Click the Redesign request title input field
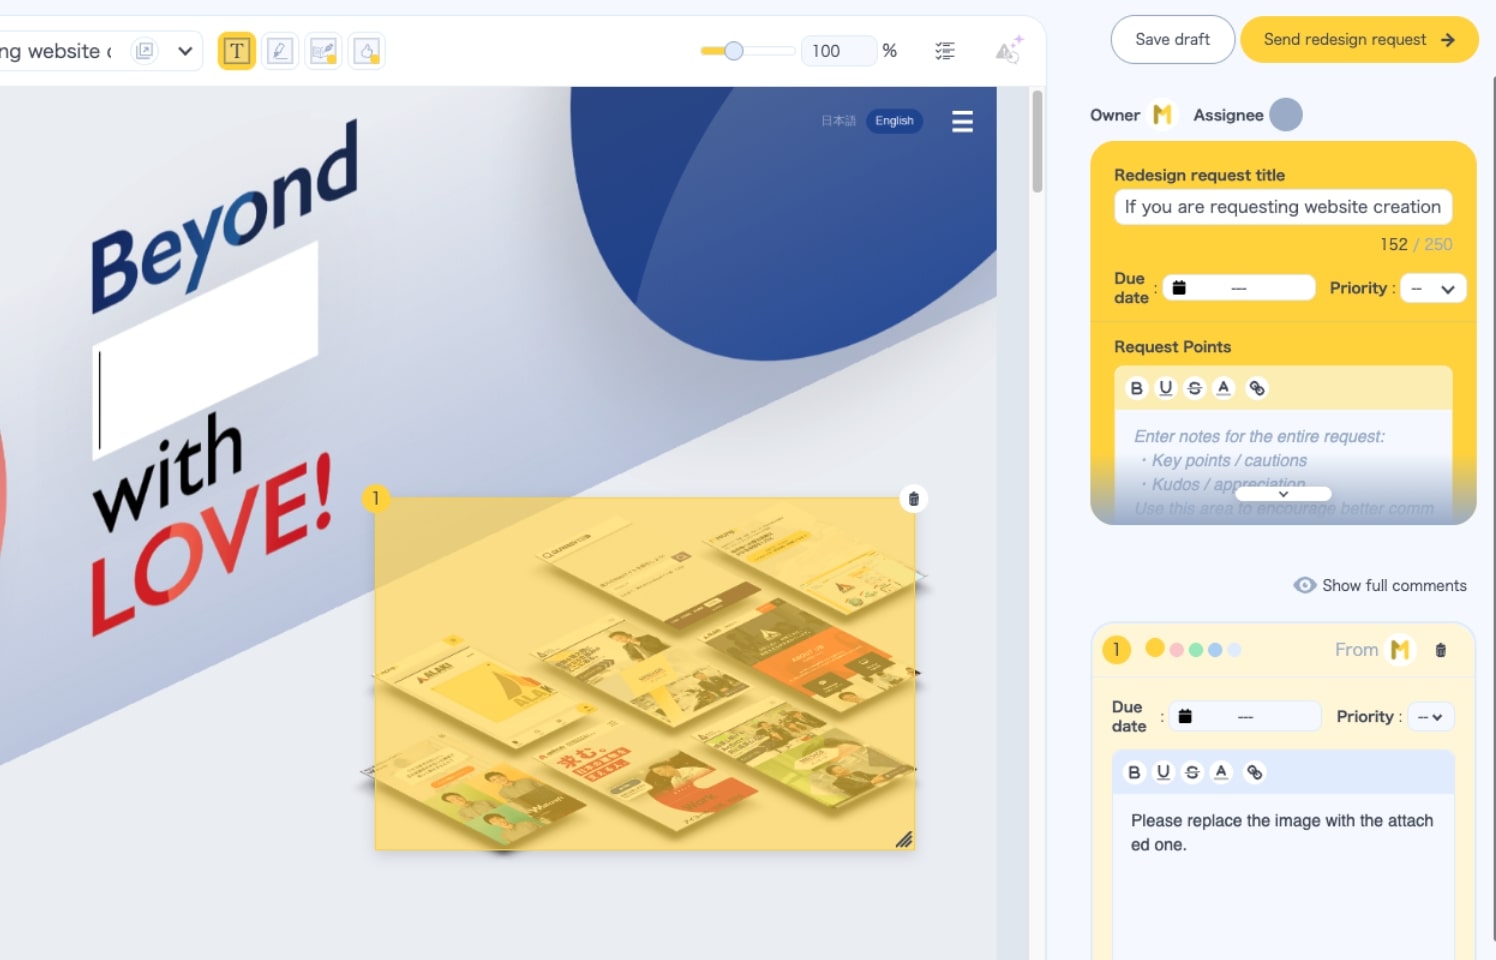Image resolution: width=1496 pixels, height=960 pixels. (x=1283, y=207)
